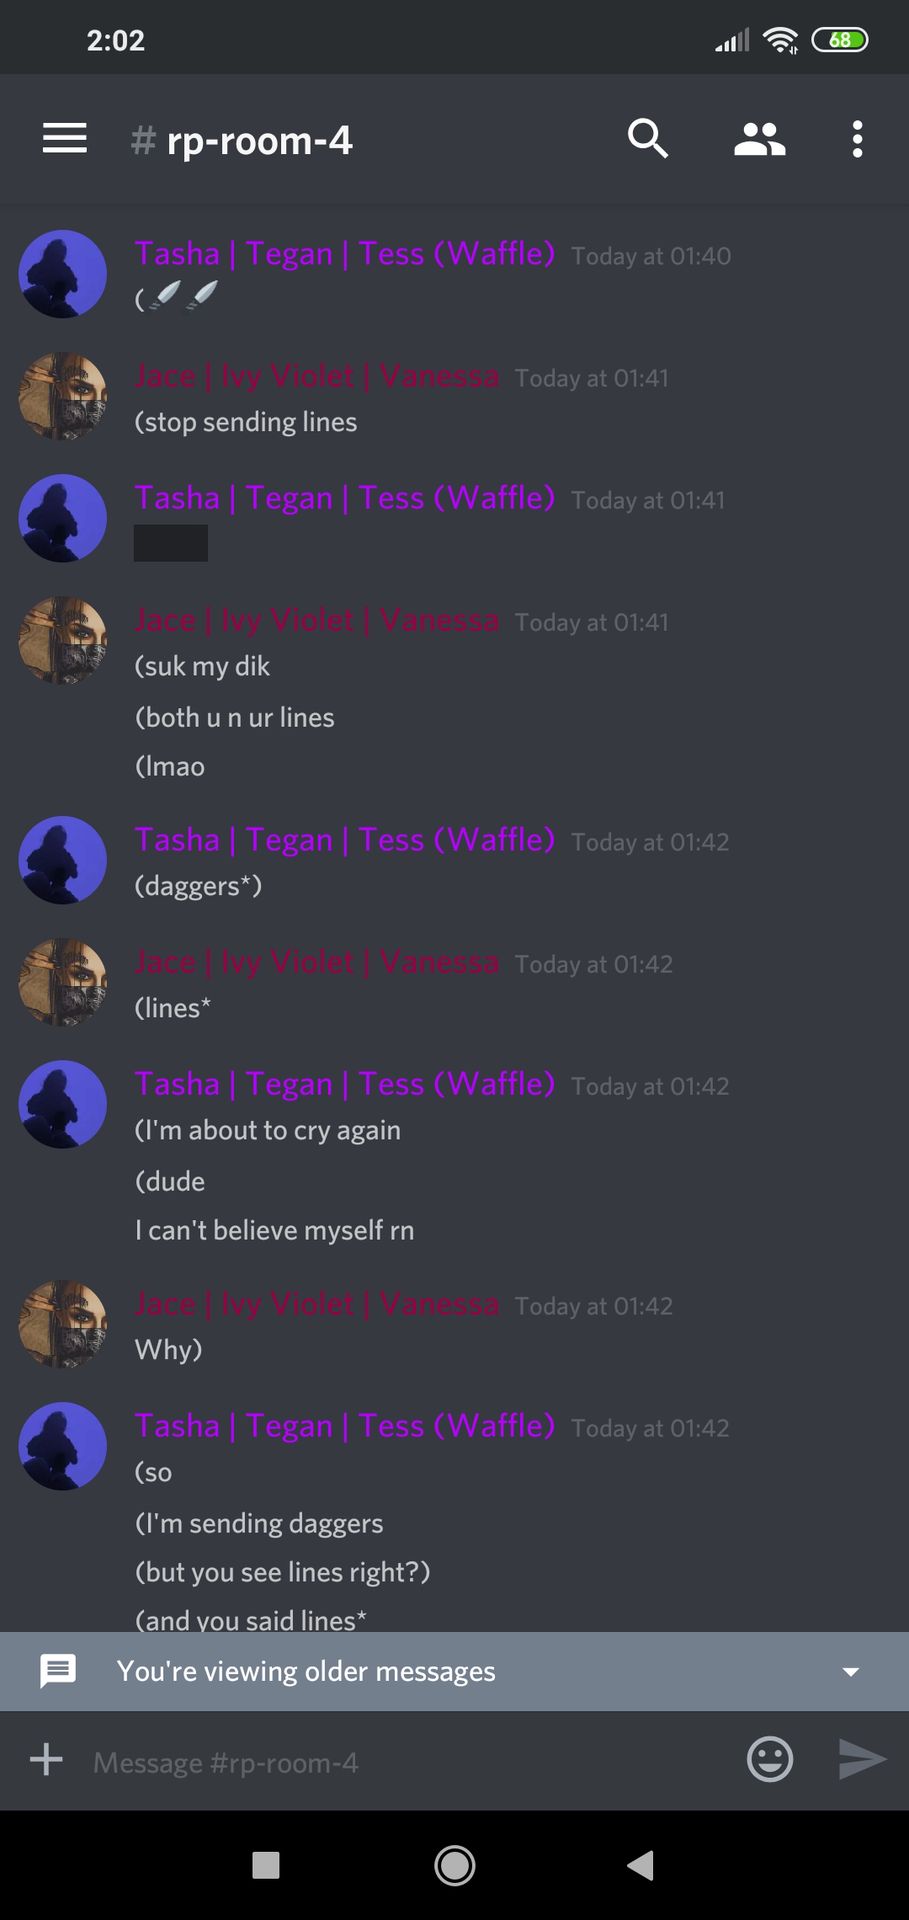
Task: Tap the Android home circle button
Action: coord(455,1865)
